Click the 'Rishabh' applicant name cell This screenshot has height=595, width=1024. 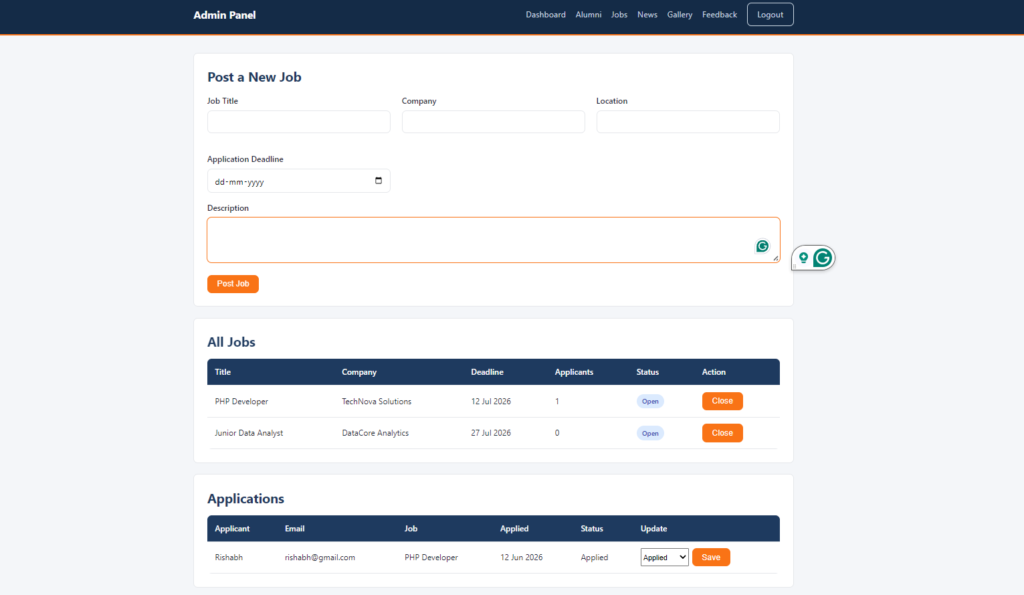(229, 557)
